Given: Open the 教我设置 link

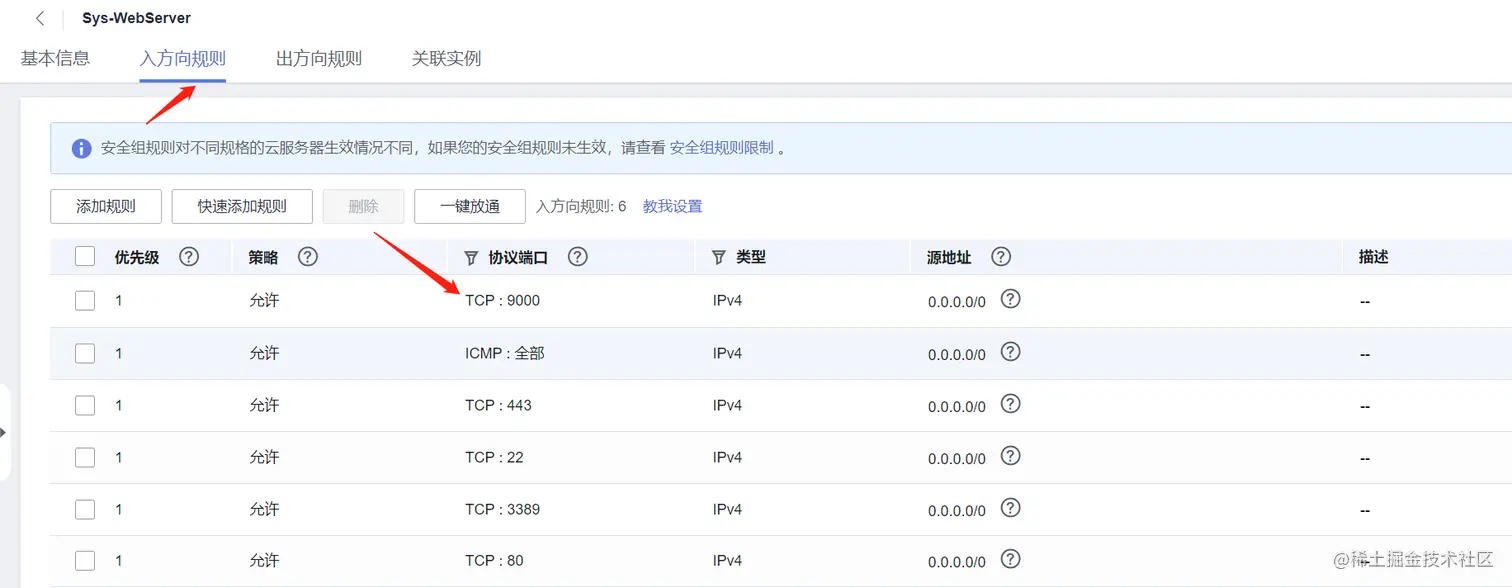Looking at the screenshot, I should tap(672, 206).
